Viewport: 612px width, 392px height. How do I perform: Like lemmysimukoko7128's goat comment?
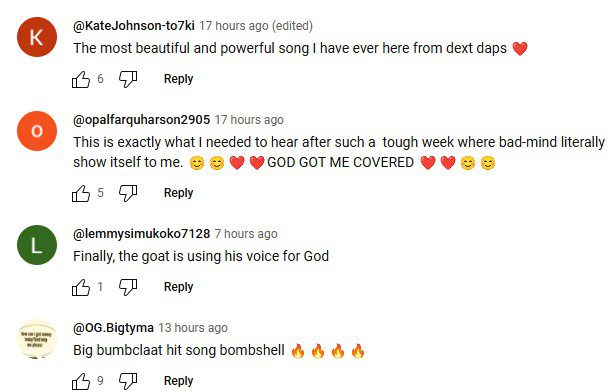(81, 287)
